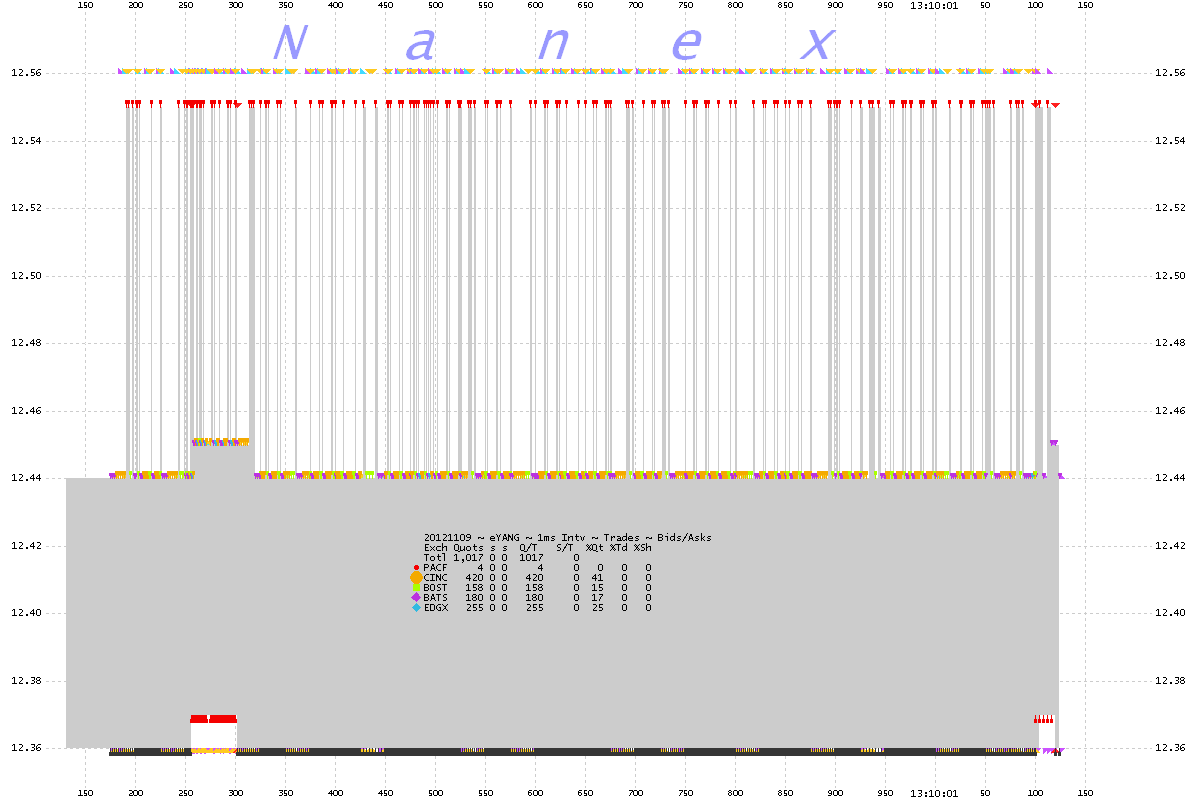The width and height of the screenshot is (1198, 800).
Task: Click the "350" tick on the top time axis
Action: [x=286, y=5]
